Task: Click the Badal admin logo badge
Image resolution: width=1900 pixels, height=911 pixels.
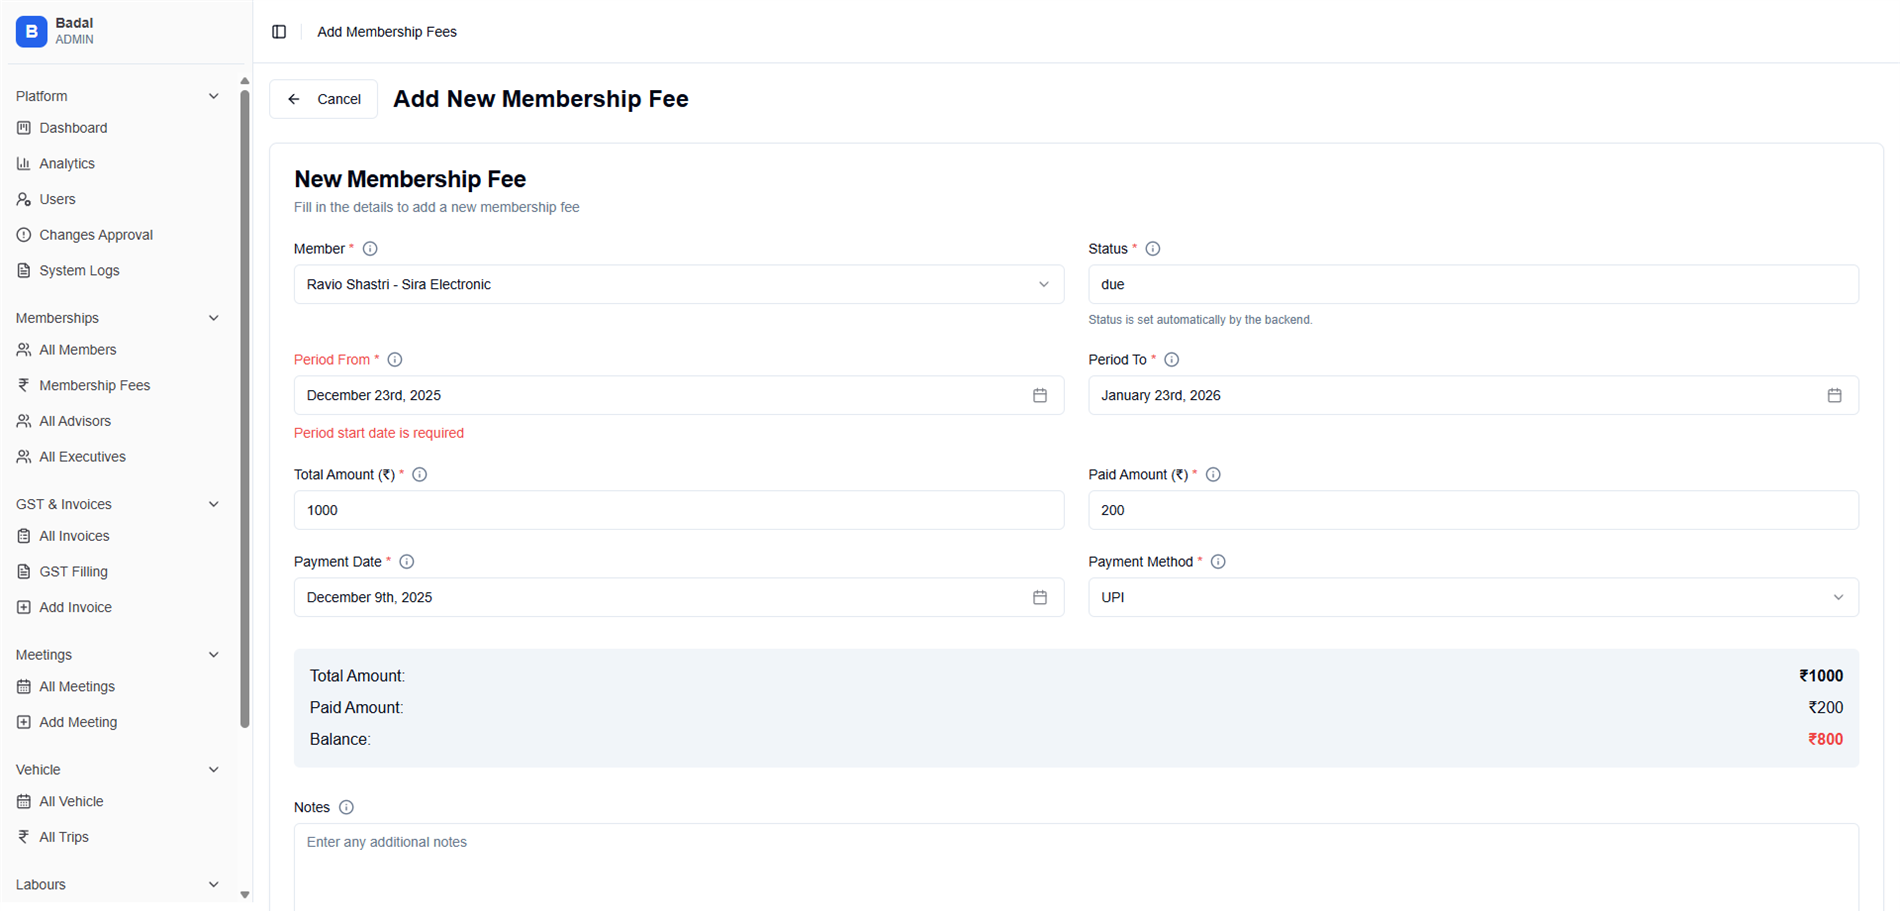Action: 32,31
